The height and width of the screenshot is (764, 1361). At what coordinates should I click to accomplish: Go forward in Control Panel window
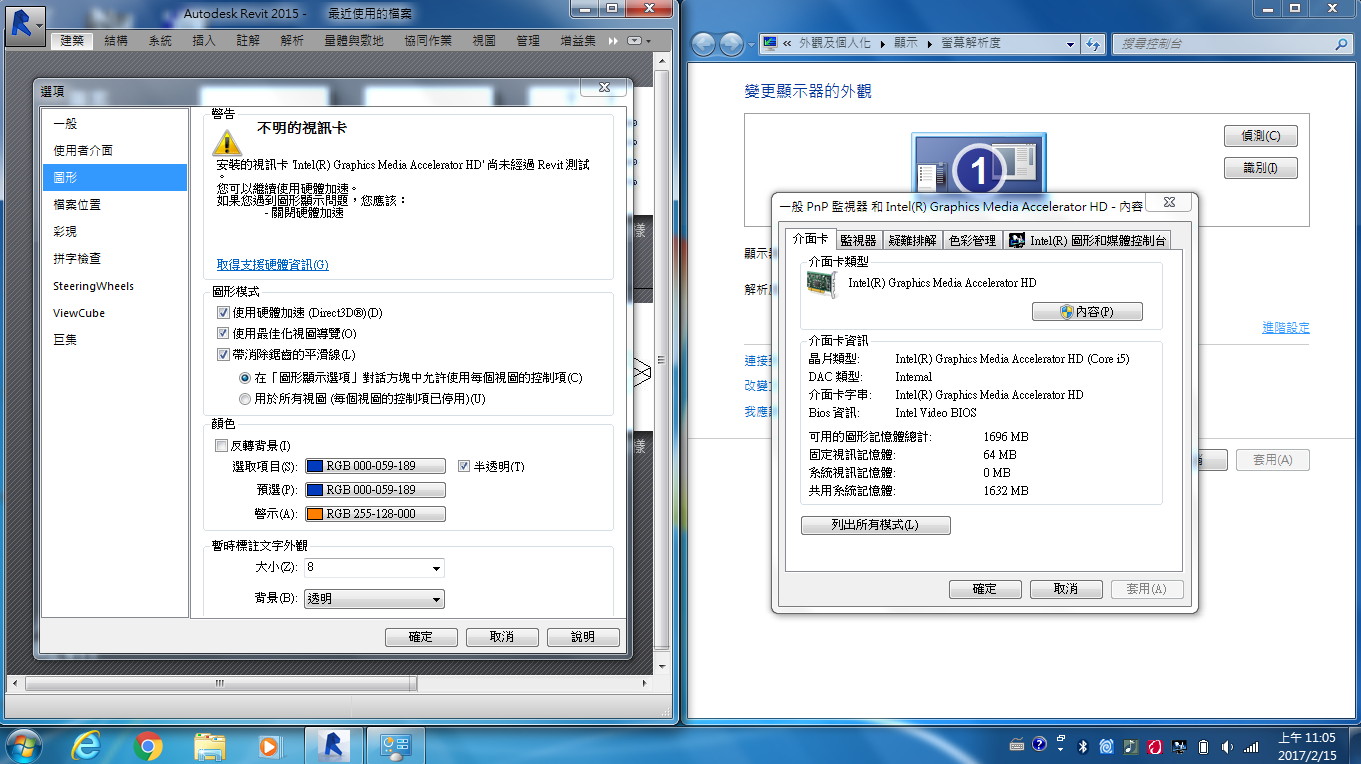(732, 44)
